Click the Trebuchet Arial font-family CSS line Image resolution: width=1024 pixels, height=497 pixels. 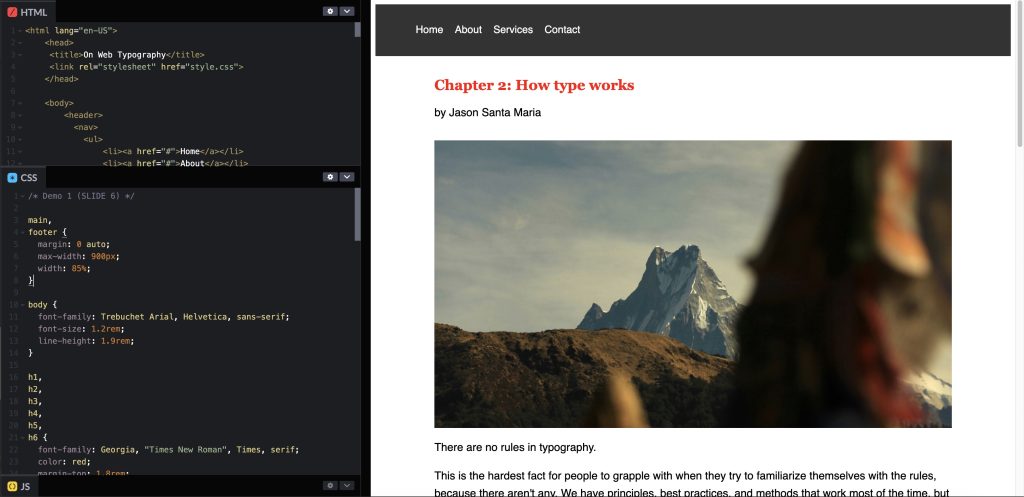pos(163,317)
